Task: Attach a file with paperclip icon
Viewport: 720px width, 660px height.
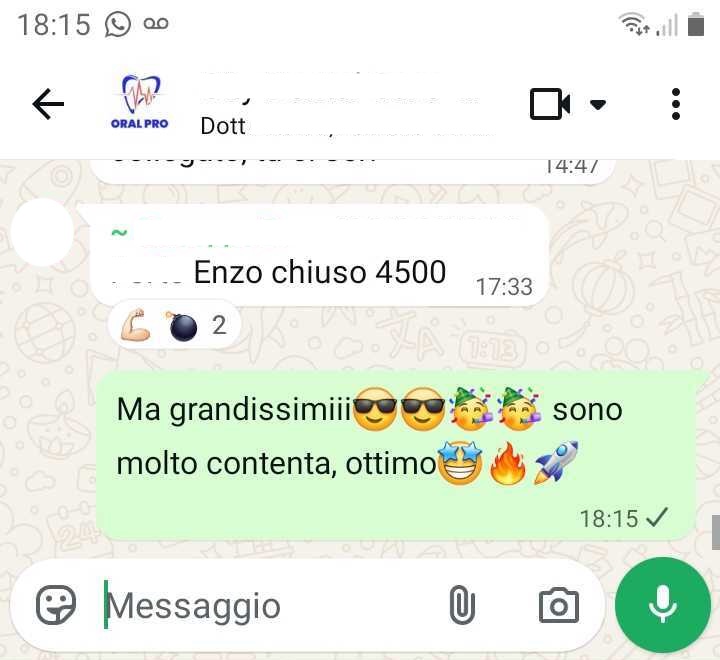Action: tap(462, 605)
